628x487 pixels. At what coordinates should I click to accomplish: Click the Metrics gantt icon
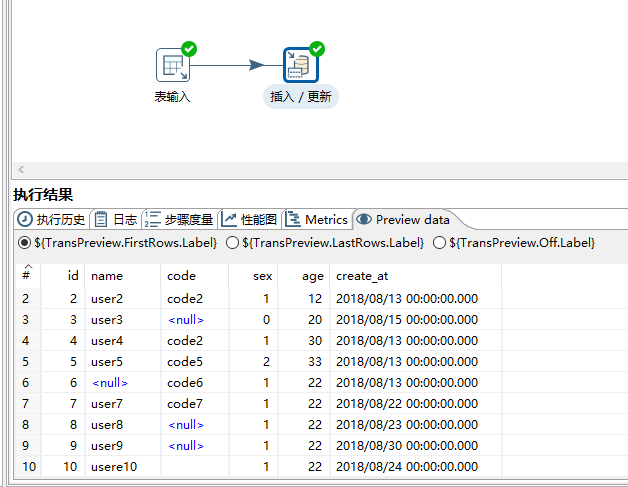click(x=293, y=219)
